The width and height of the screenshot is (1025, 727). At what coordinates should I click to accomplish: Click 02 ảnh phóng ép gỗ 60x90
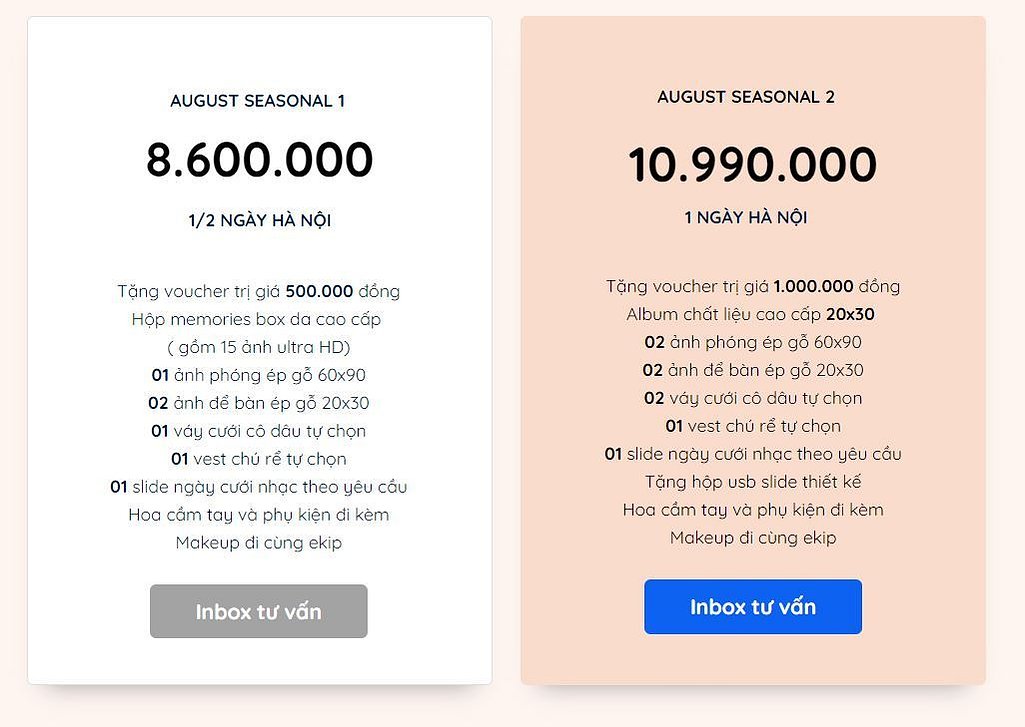(753, 342)
